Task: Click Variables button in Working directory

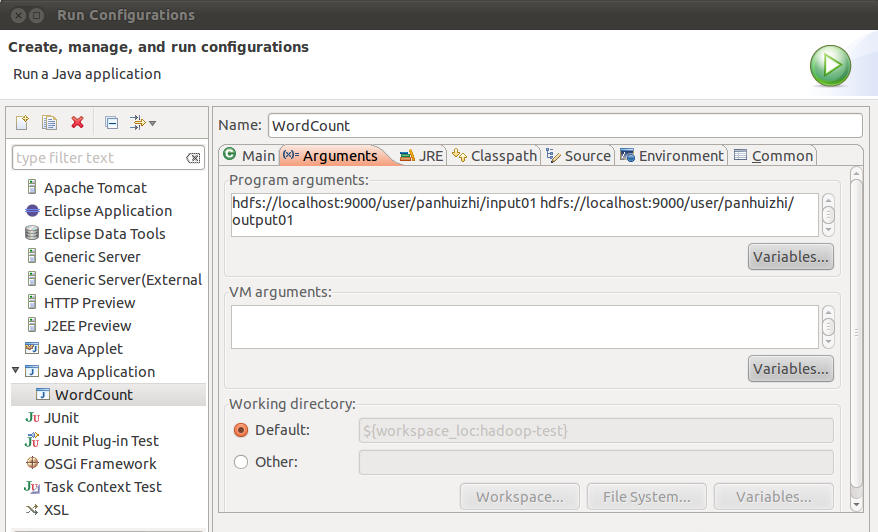Action: point(773,497)
